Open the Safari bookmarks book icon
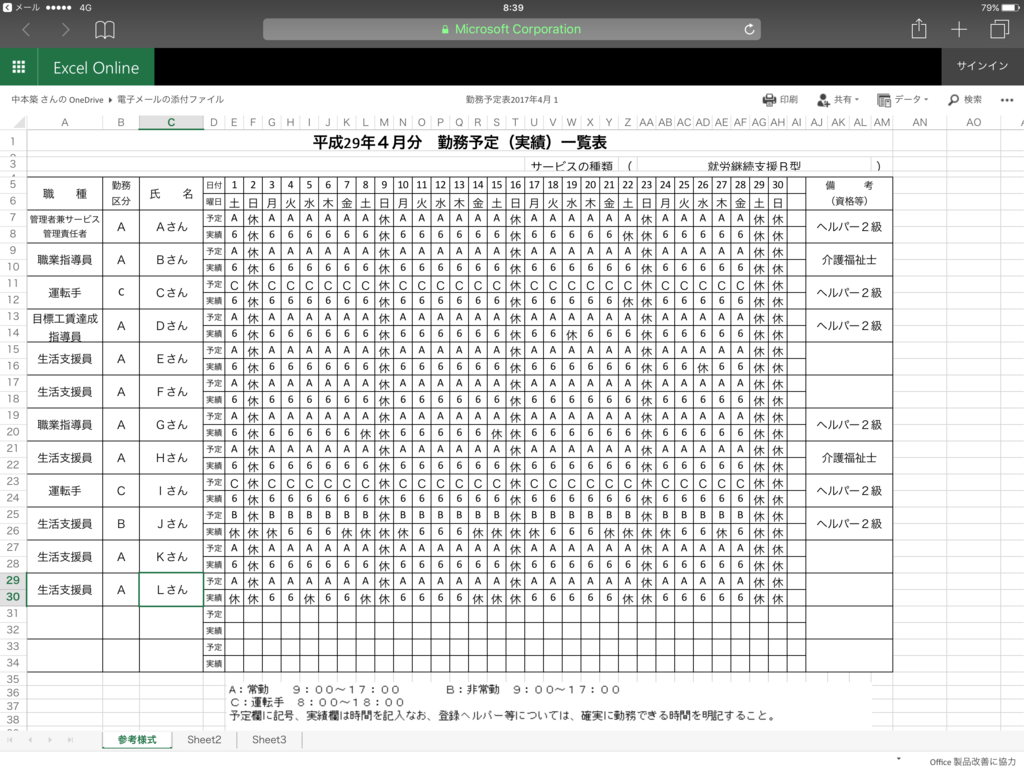This screenshot has width=1024, height=768. pos(104,29)
